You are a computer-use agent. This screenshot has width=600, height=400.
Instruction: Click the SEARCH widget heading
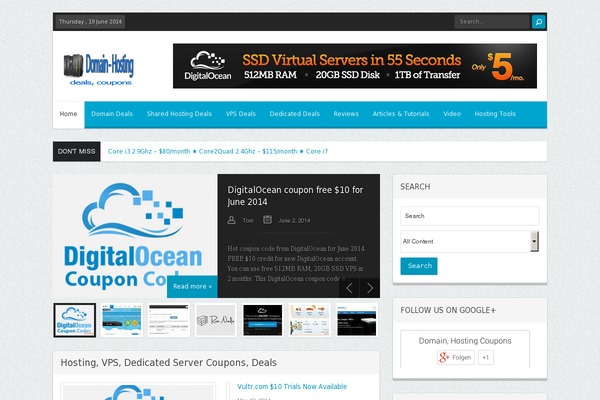click(415, 187)
